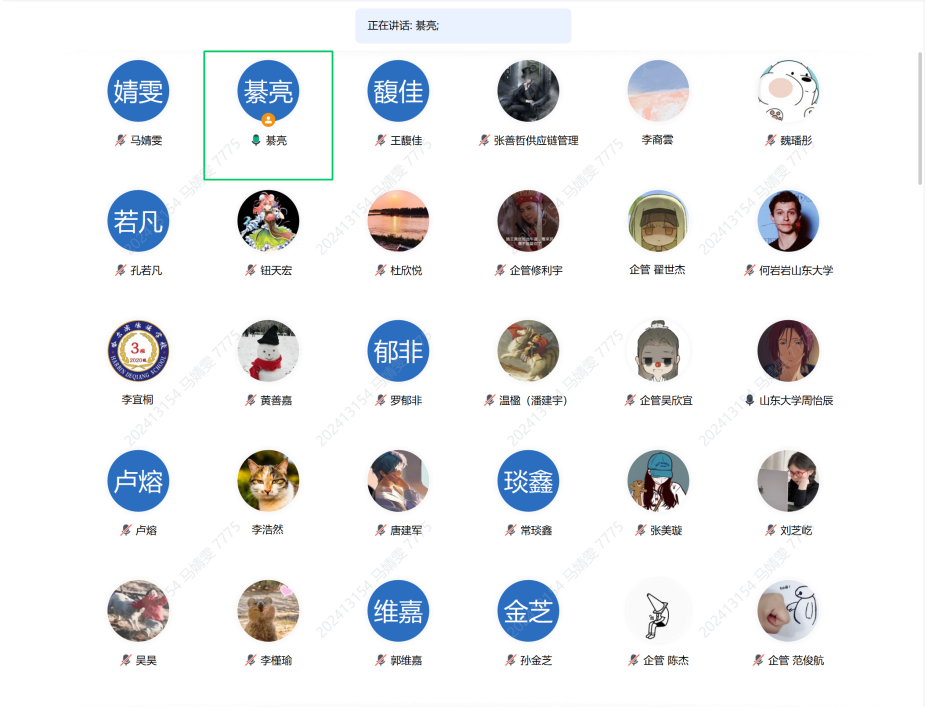This screenshot has height=707, width=925.
Task: Click muted mic icon next to 马婧雯
Action: click(121, 141)
